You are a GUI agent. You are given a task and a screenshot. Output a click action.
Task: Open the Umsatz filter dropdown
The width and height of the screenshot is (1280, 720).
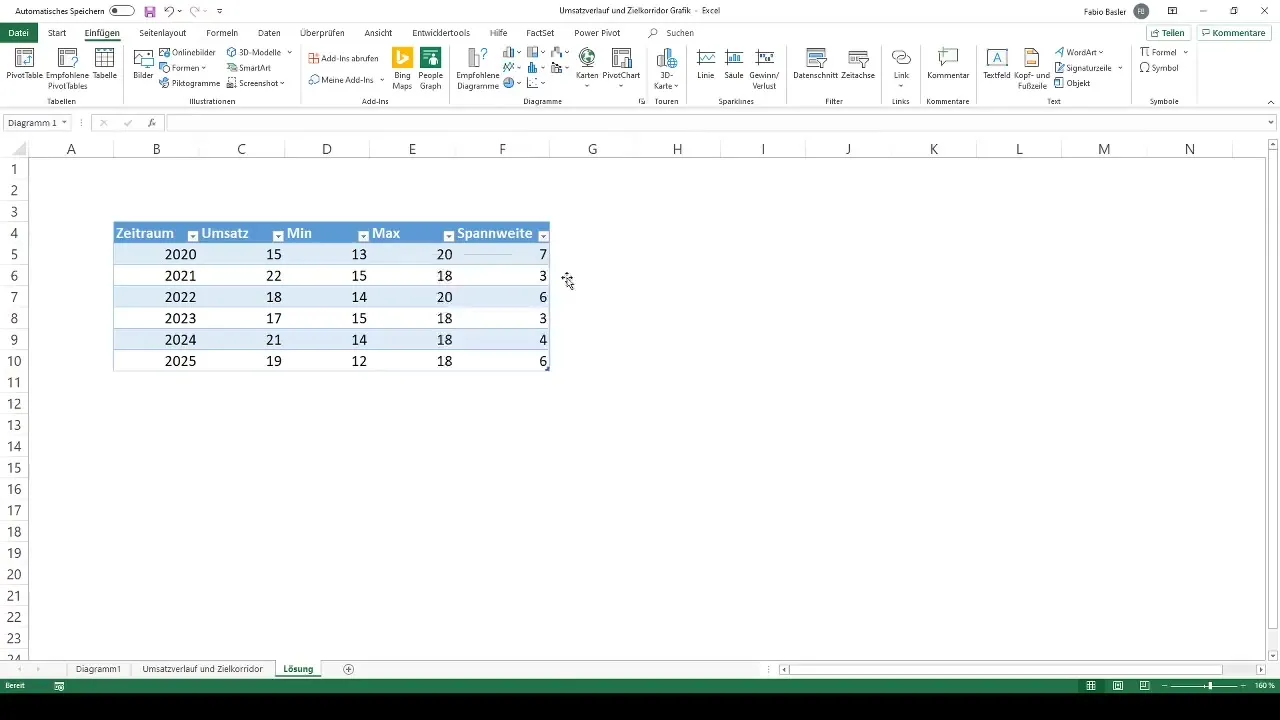click(x=278, y=235)
